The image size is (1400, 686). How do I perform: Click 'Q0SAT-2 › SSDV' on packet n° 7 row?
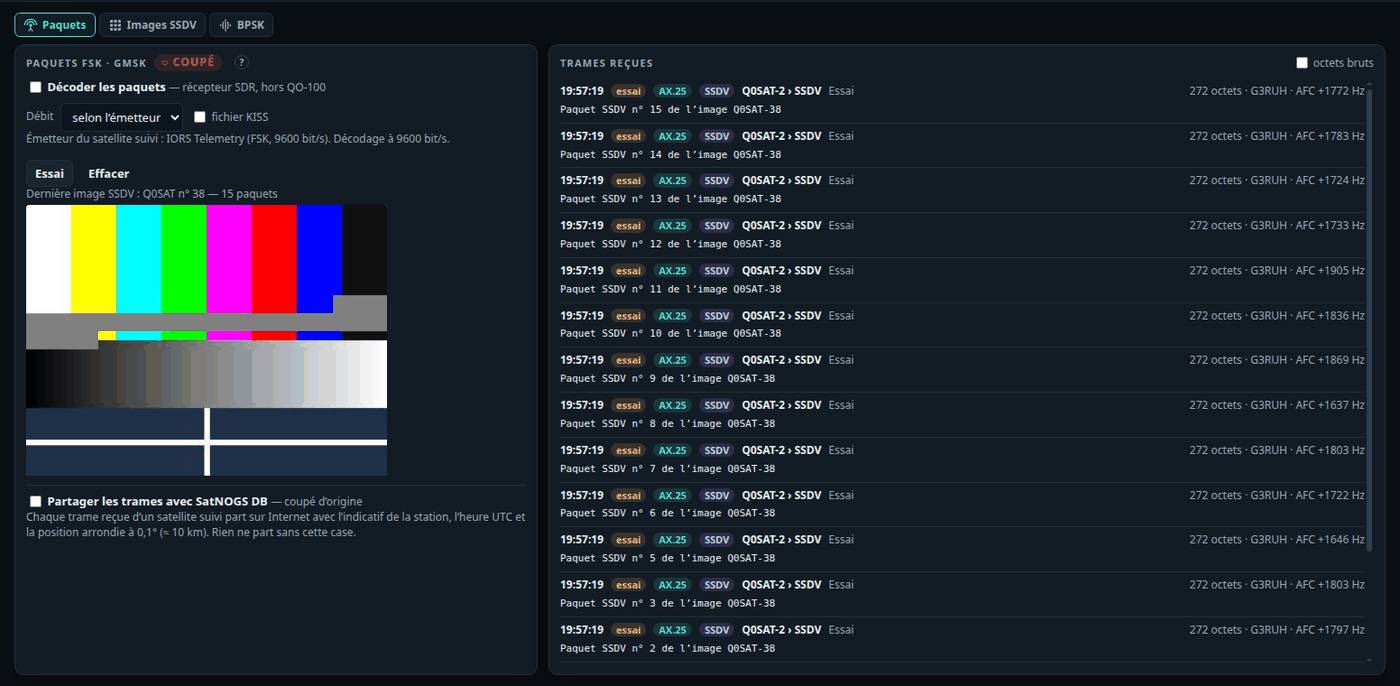coord(781,450)
